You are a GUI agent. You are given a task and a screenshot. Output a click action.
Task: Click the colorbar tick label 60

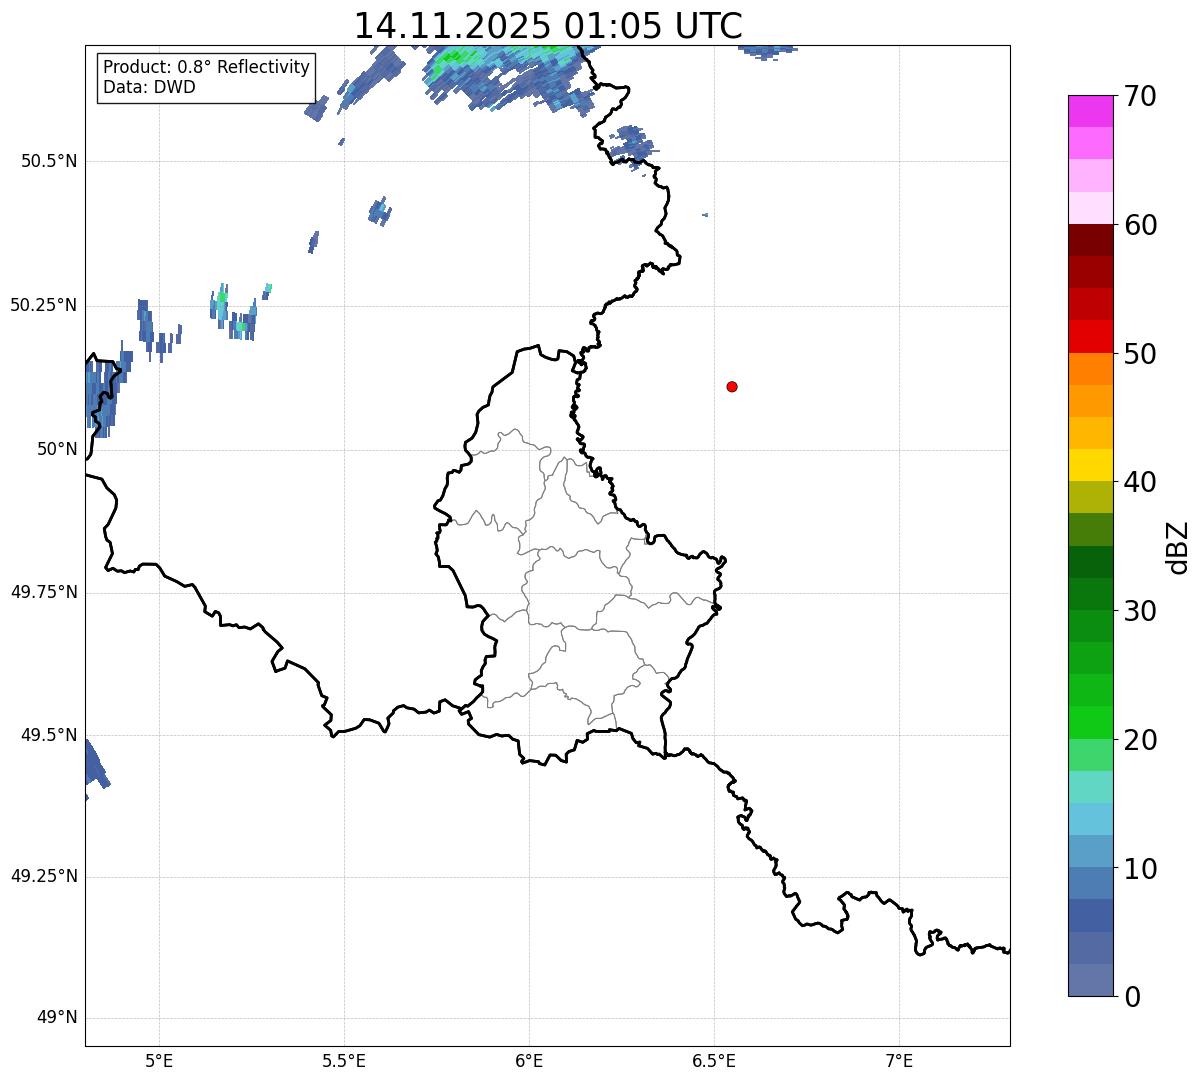[x=1140, y=225]
